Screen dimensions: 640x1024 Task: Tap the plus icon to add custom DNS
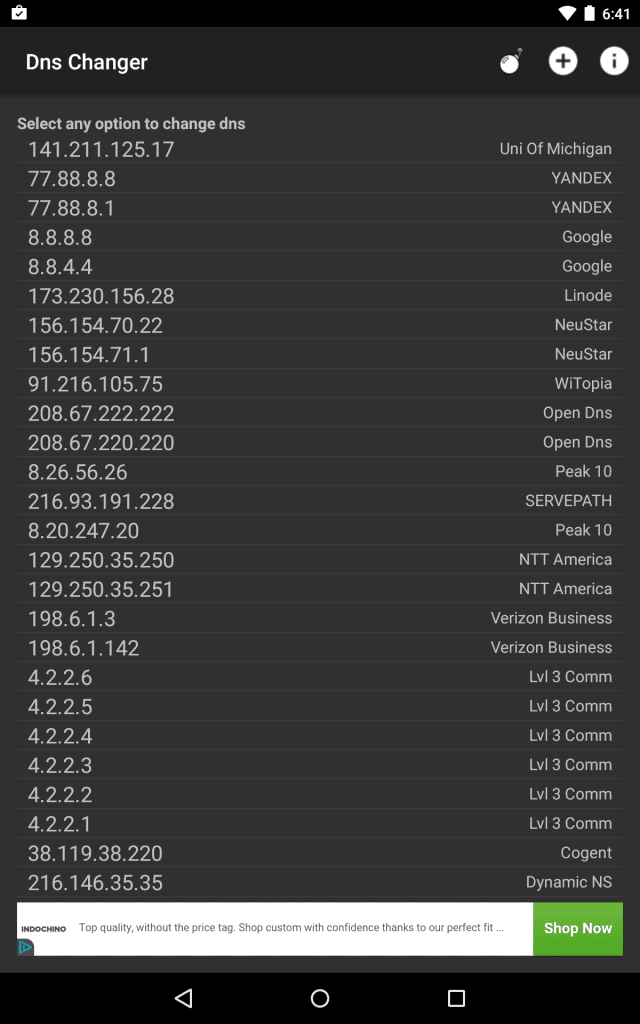coord(562,61)
